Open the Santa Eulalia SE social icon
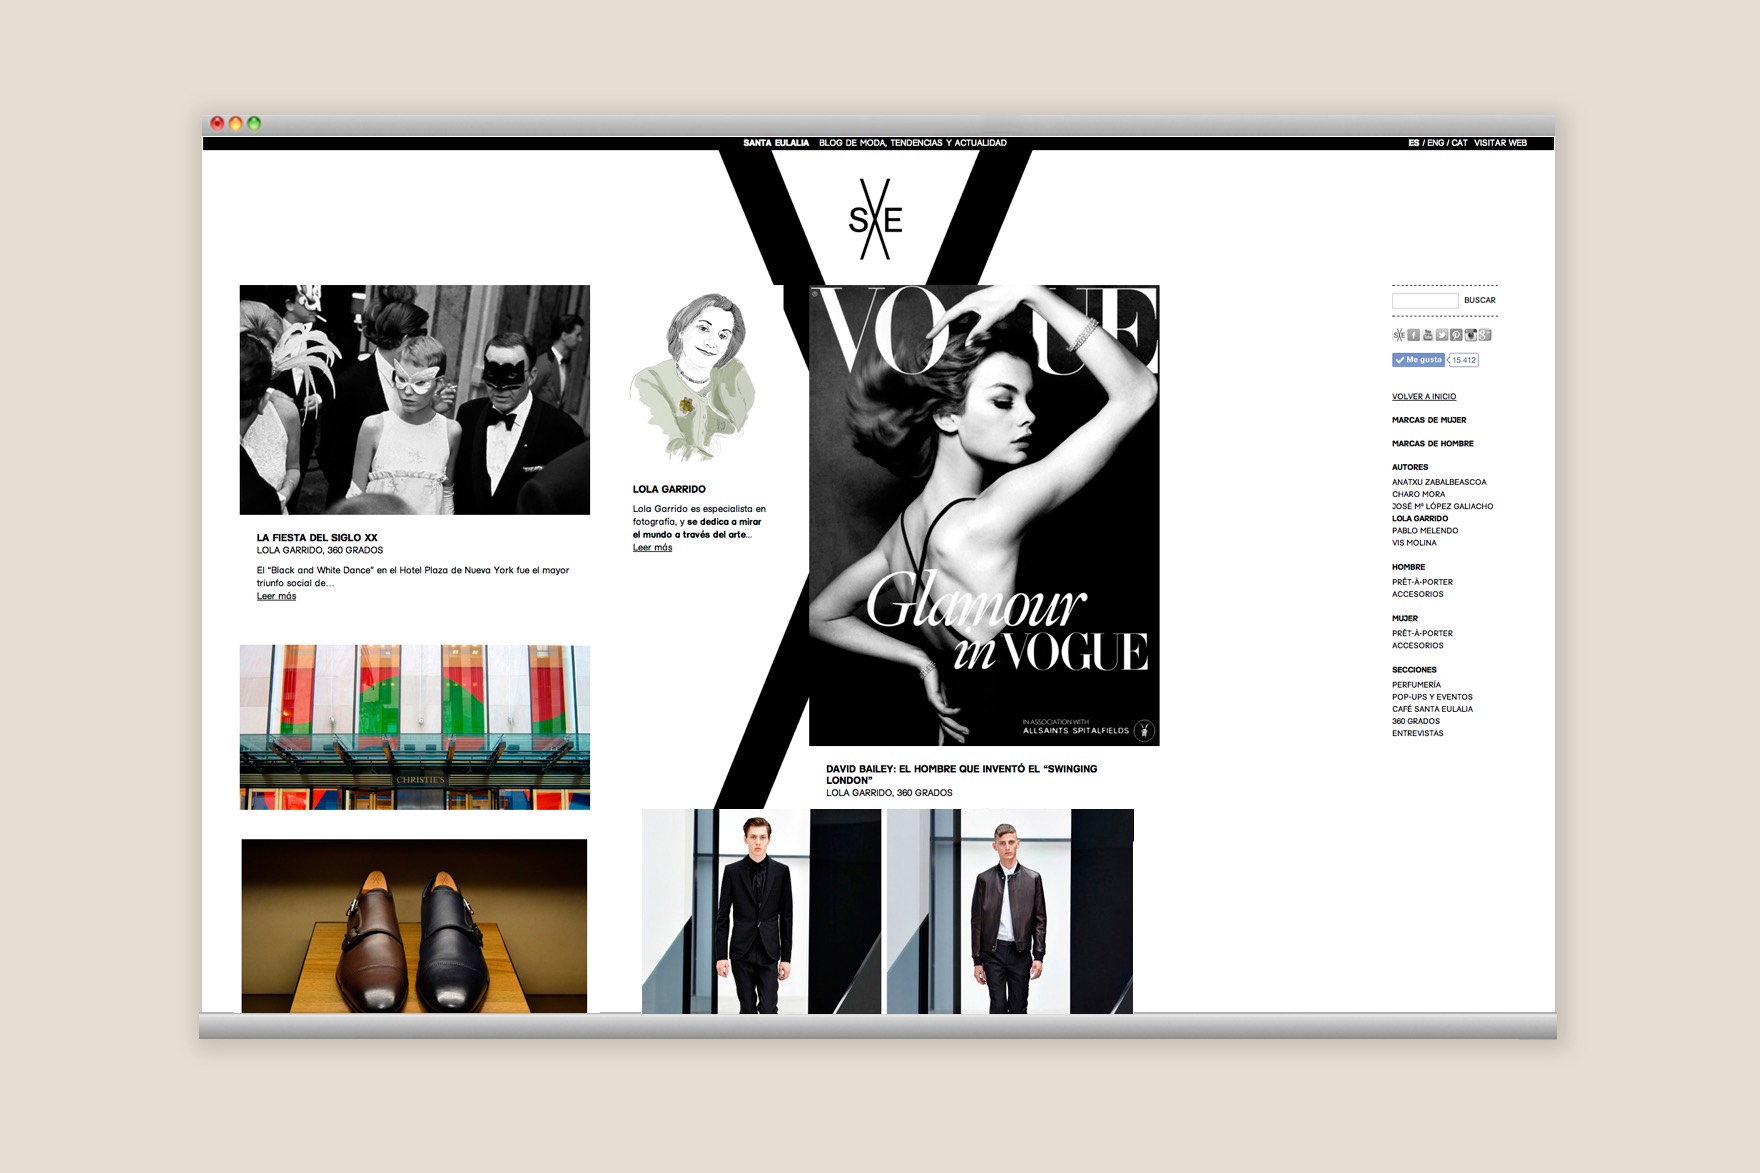This screenshot has width=1760, height=1173. click(1399, 335)
